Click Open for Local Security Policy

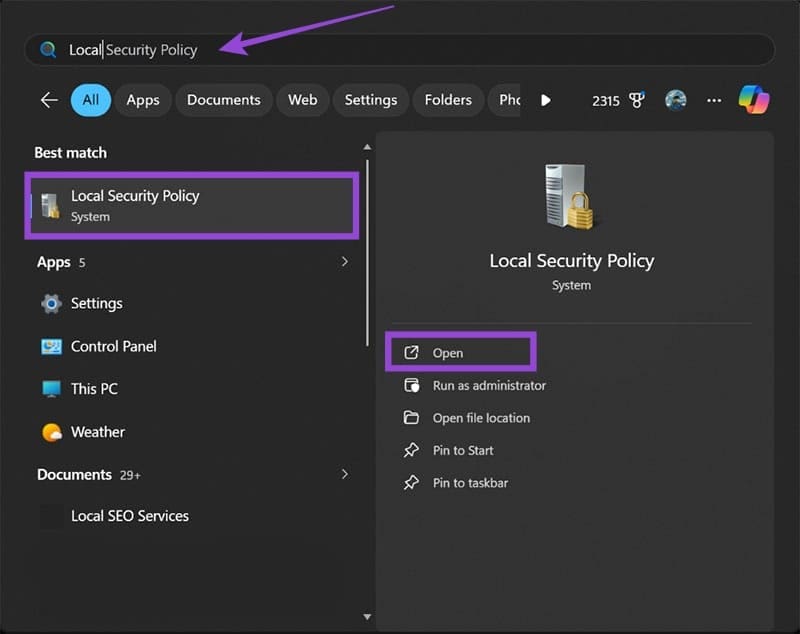click(x=448, y=353)
